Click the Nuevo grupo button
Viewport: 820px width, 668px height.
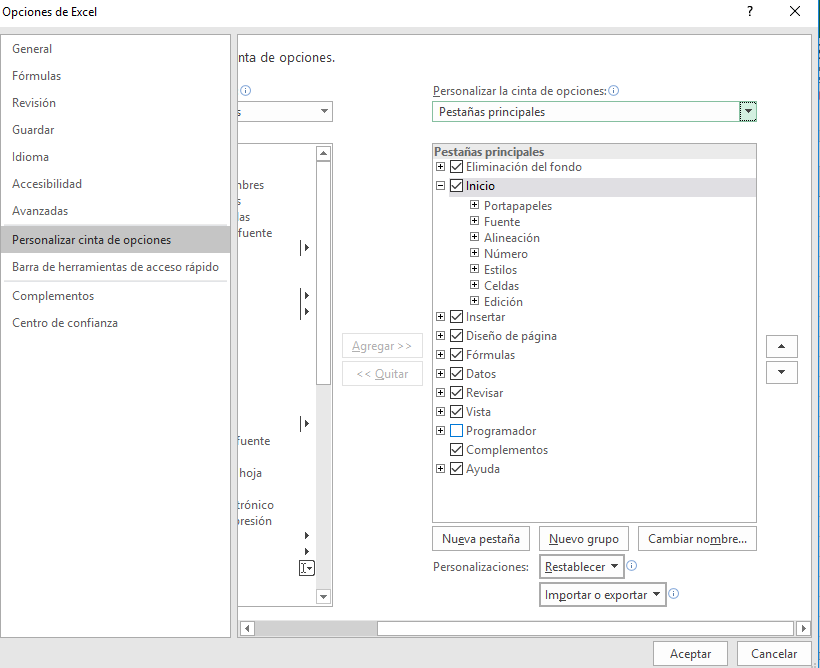point(584,539)
